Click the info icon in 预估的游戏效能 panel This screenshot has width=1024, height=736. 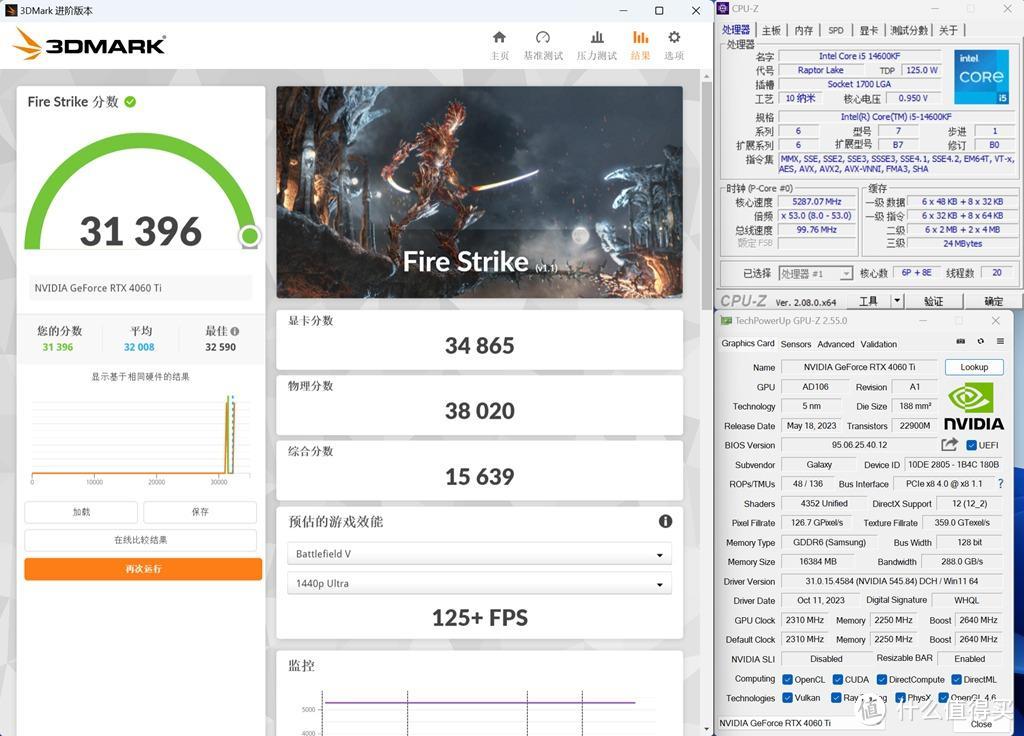(665, 521)
